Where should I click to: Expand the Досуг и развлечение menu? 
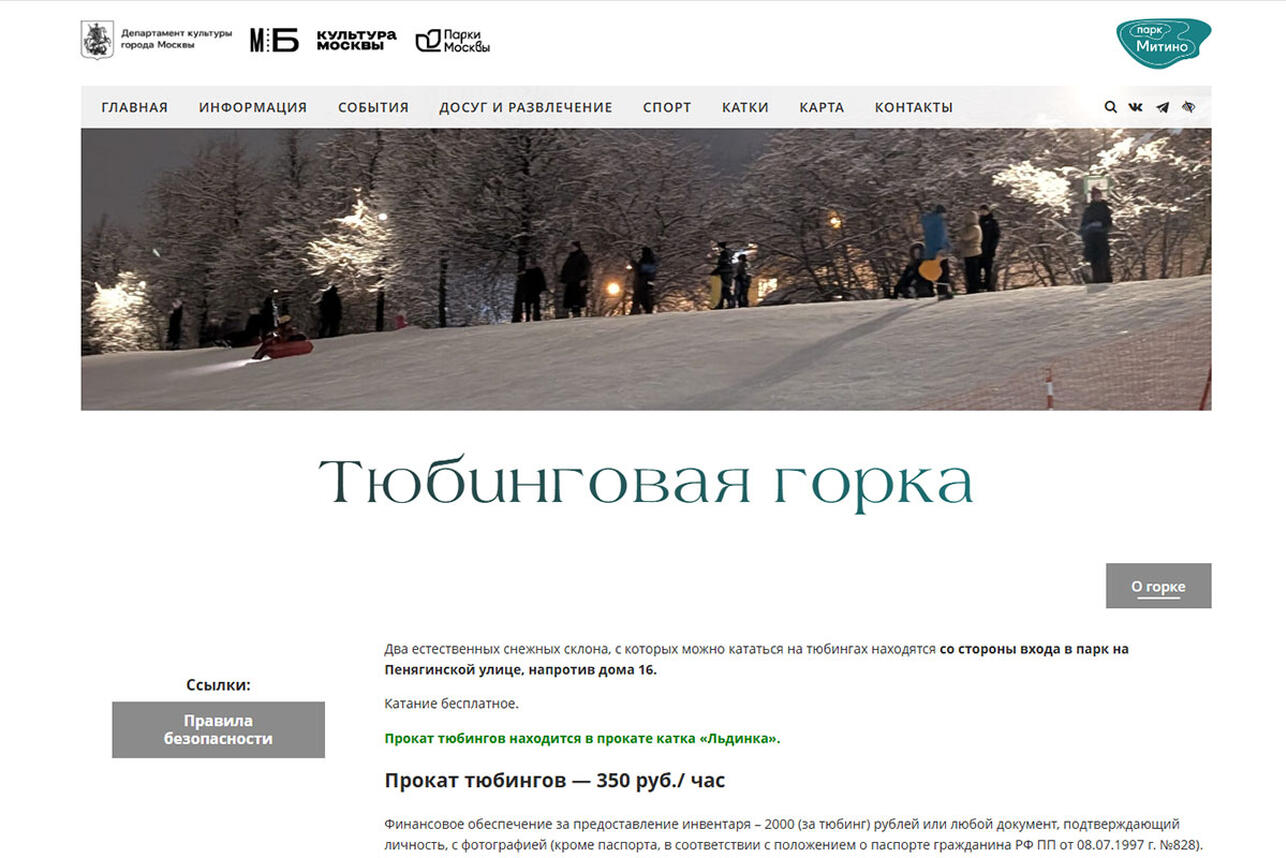[525, 107]
